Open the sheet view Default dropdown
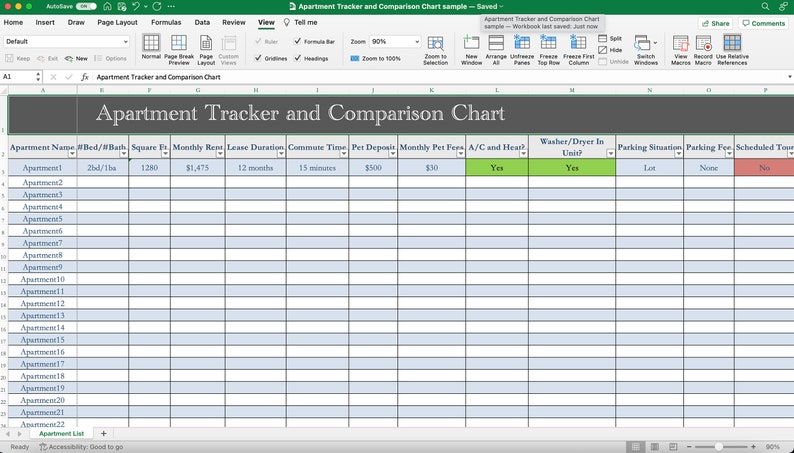Viewport: 794px width, 453px height. point(66,42)
